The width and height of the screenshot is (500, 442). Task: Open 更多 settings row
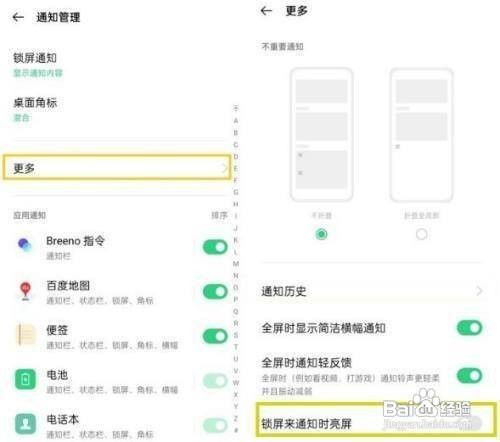click(117, 168)
